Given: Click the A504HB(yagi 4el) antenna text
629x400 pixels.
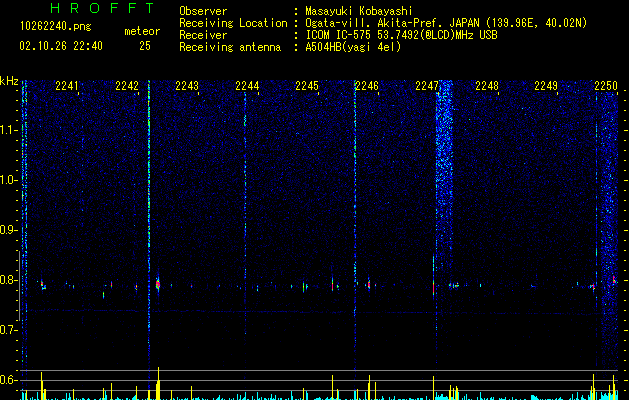Looking at the screenshot, I should [353, 47].
